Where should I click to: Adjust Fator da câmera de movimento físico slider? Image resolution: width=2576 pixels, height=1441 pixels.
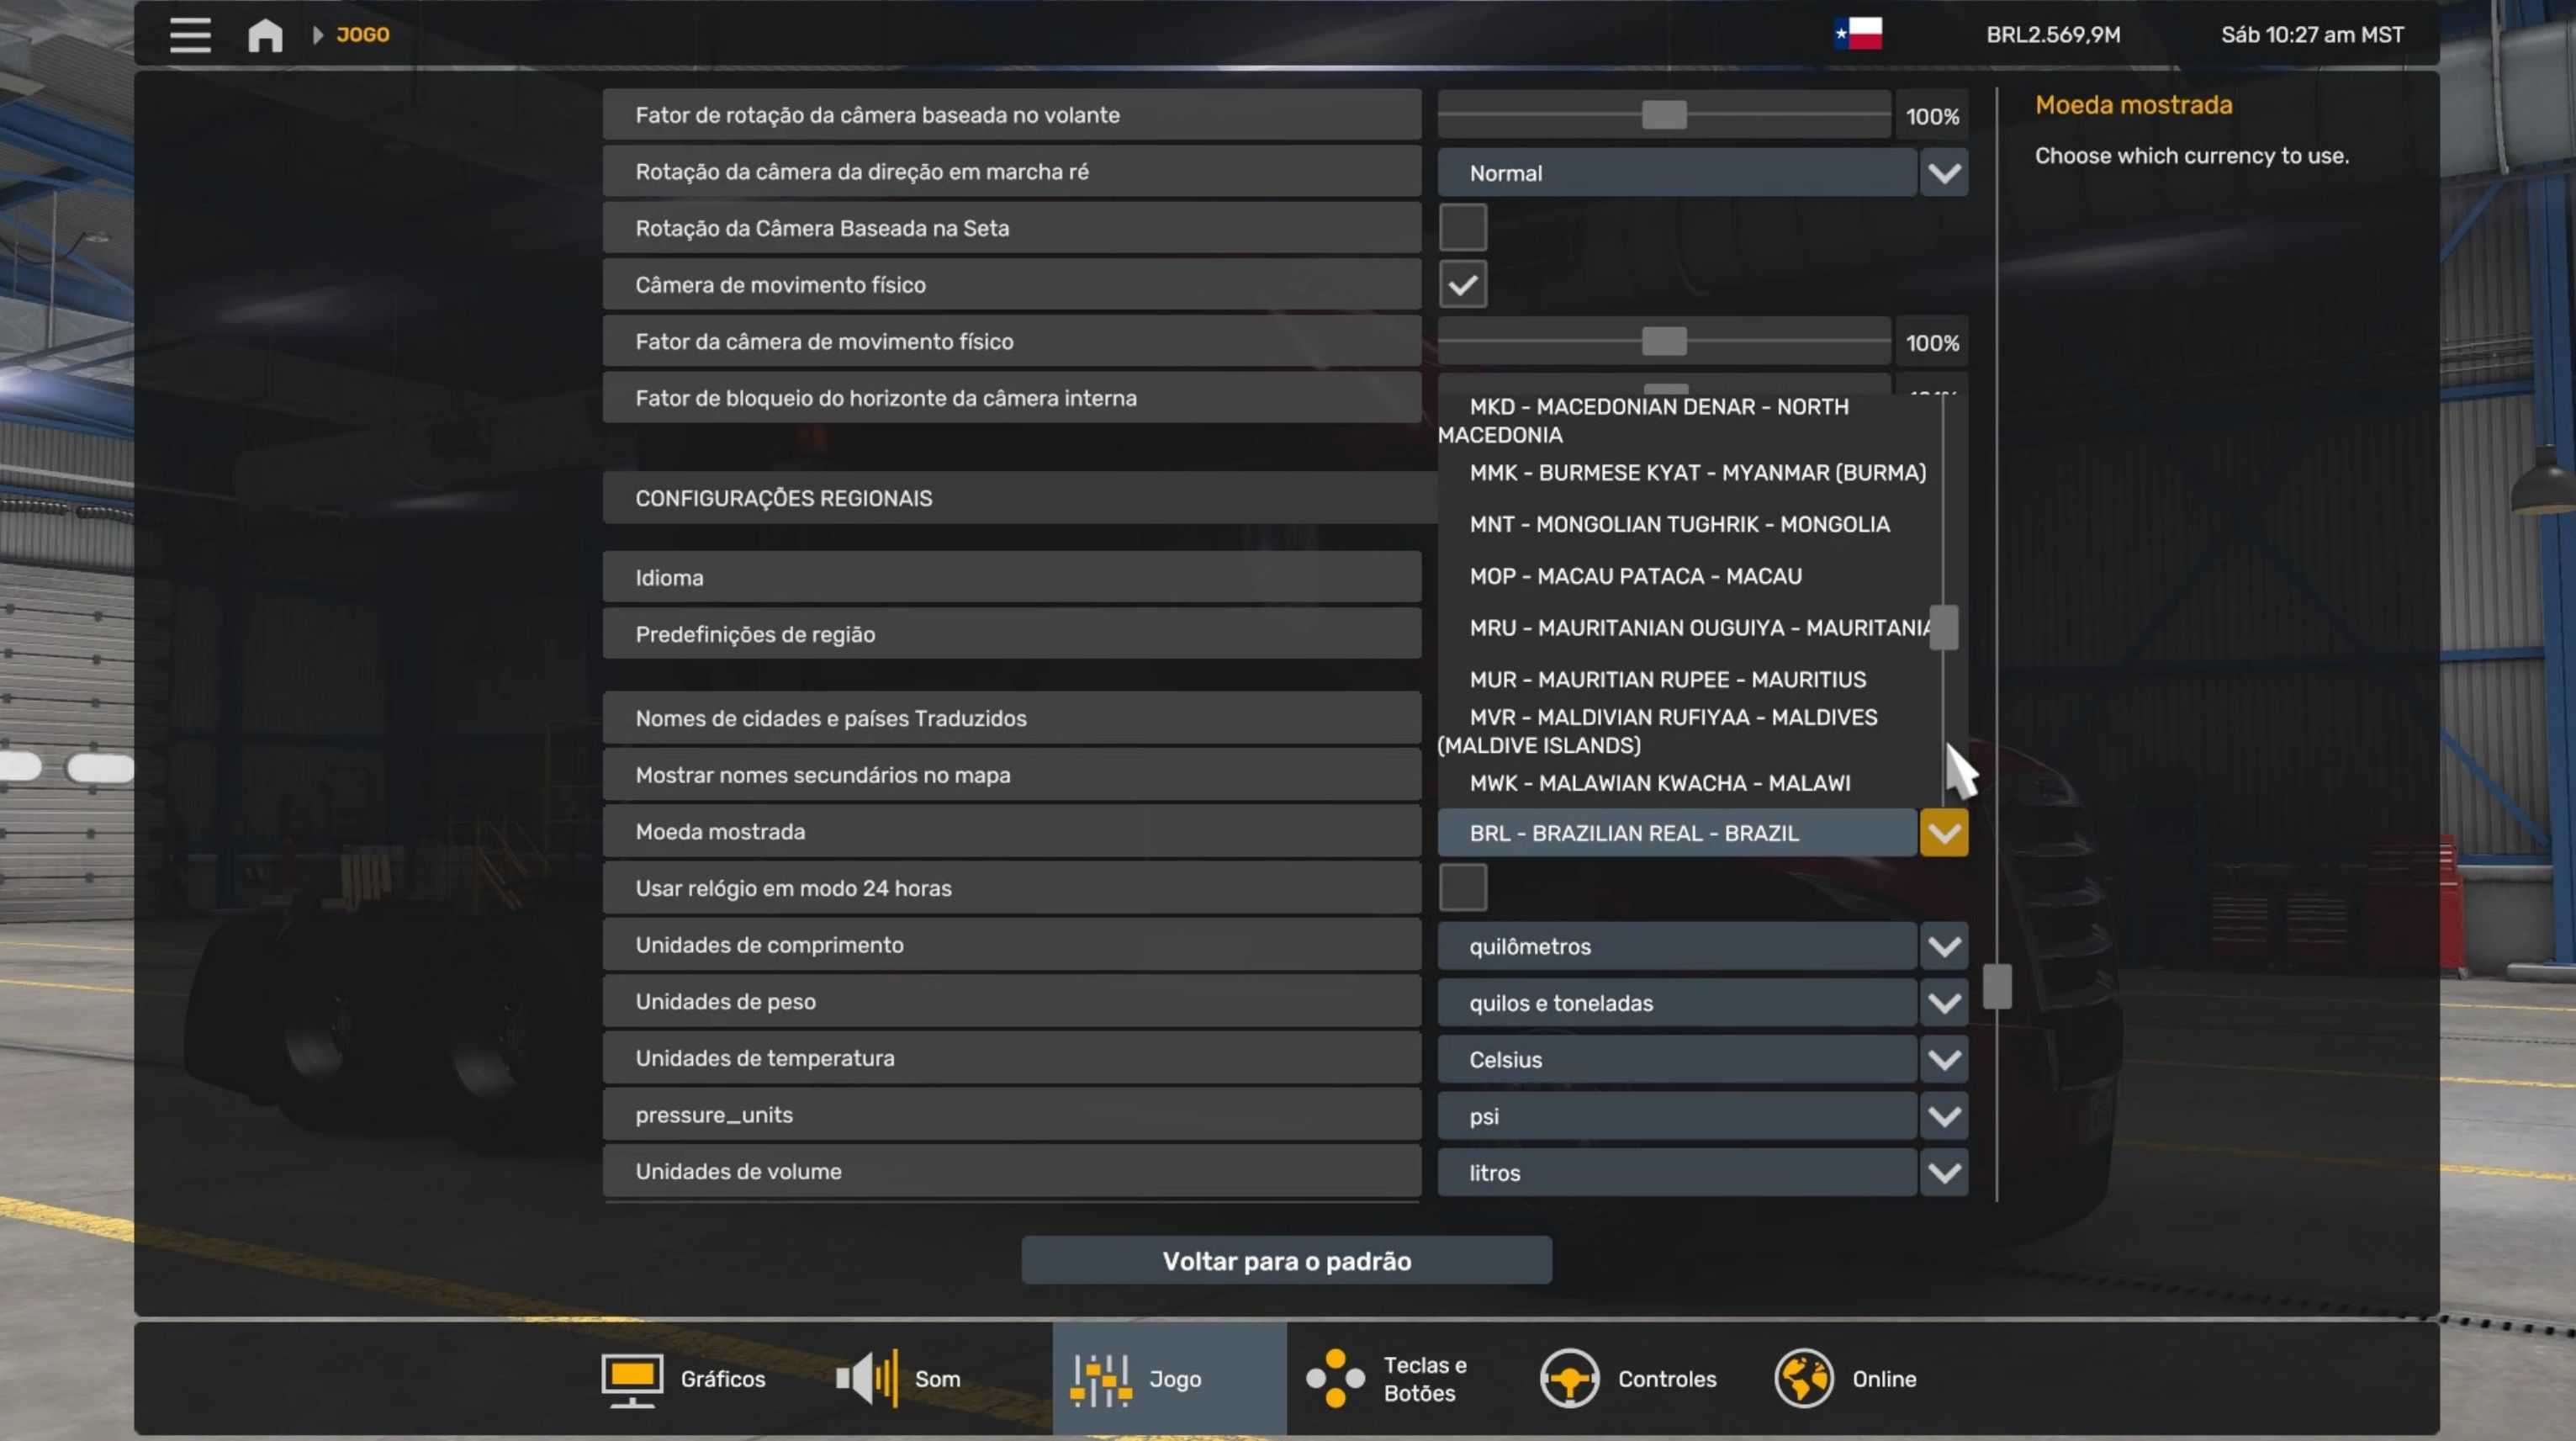click(1664, 342)
